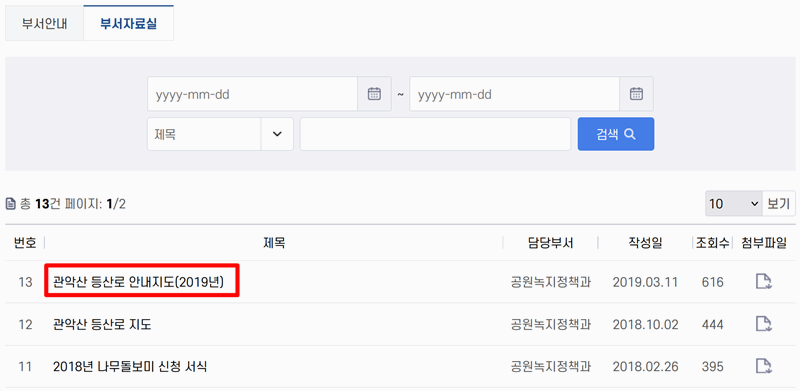The height and width of the screenshot is (391, 800).
Task: Click the view count 616
Action: pos(712,282)
